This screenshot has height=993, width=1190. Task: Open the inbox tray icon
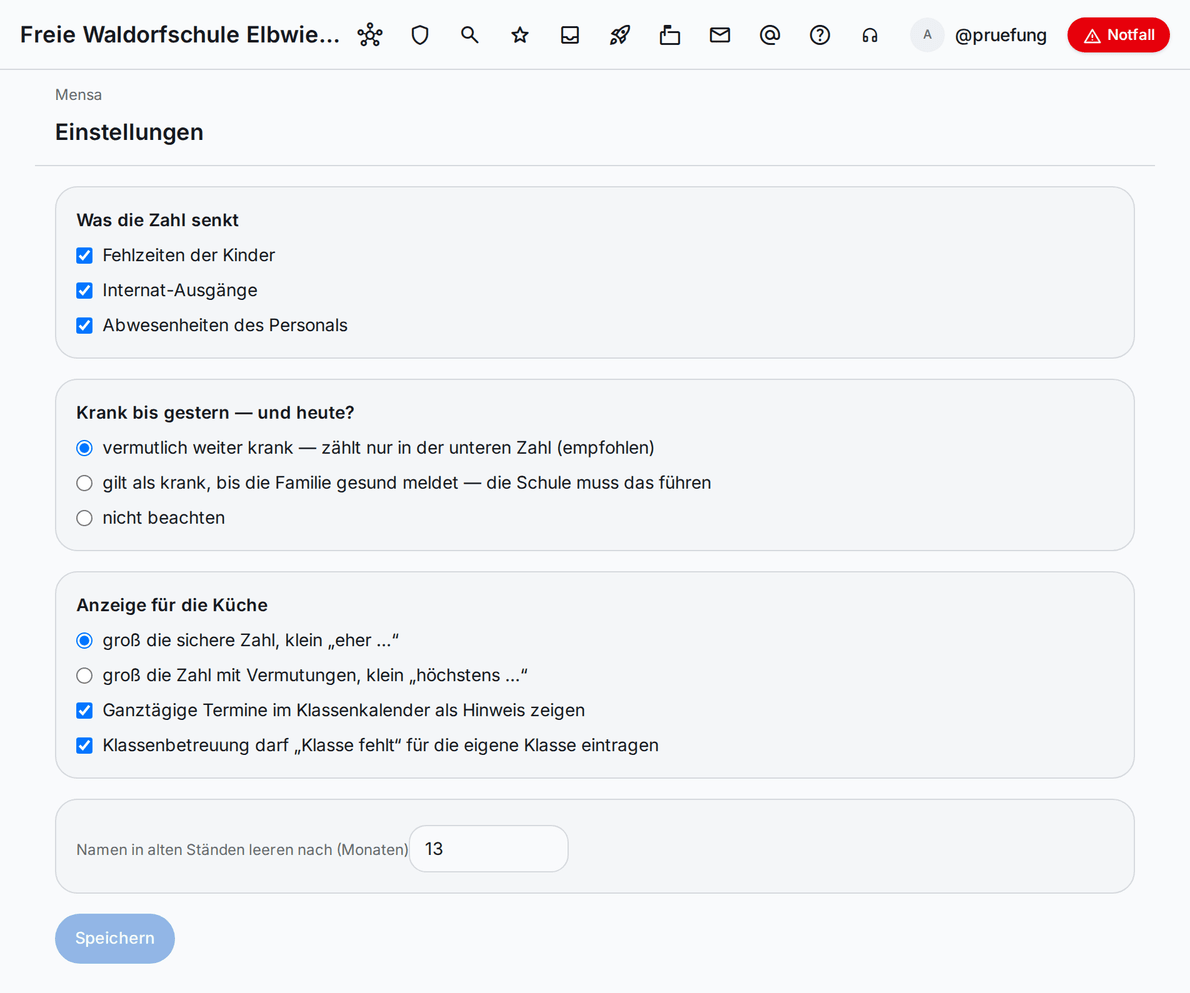[x=570, y=35]
